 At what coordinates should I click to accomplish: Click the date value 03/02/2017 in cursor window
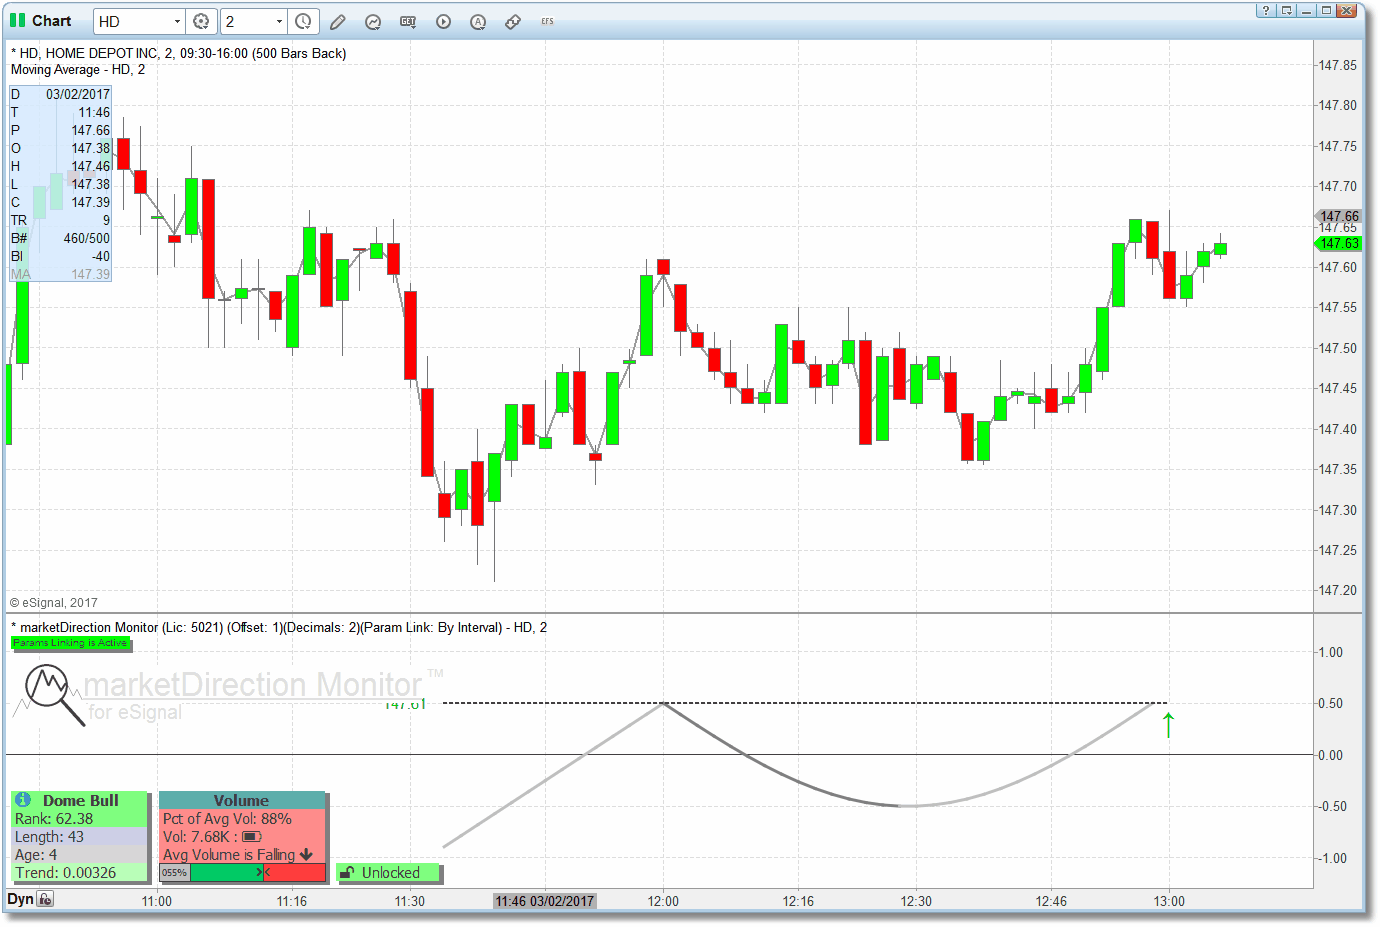point(78,94)
